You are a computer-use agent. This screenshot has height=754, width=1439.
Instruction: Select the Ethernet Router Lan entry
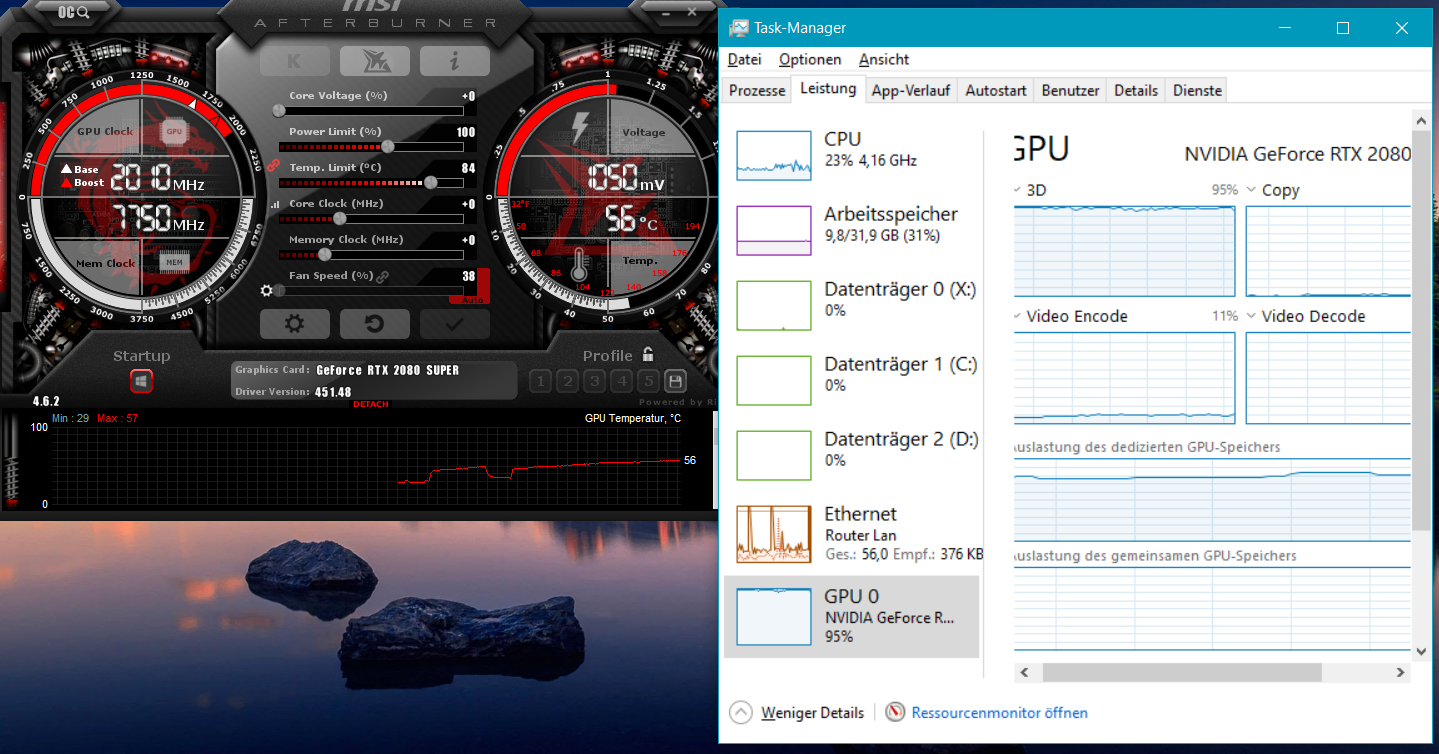(851, 535)
